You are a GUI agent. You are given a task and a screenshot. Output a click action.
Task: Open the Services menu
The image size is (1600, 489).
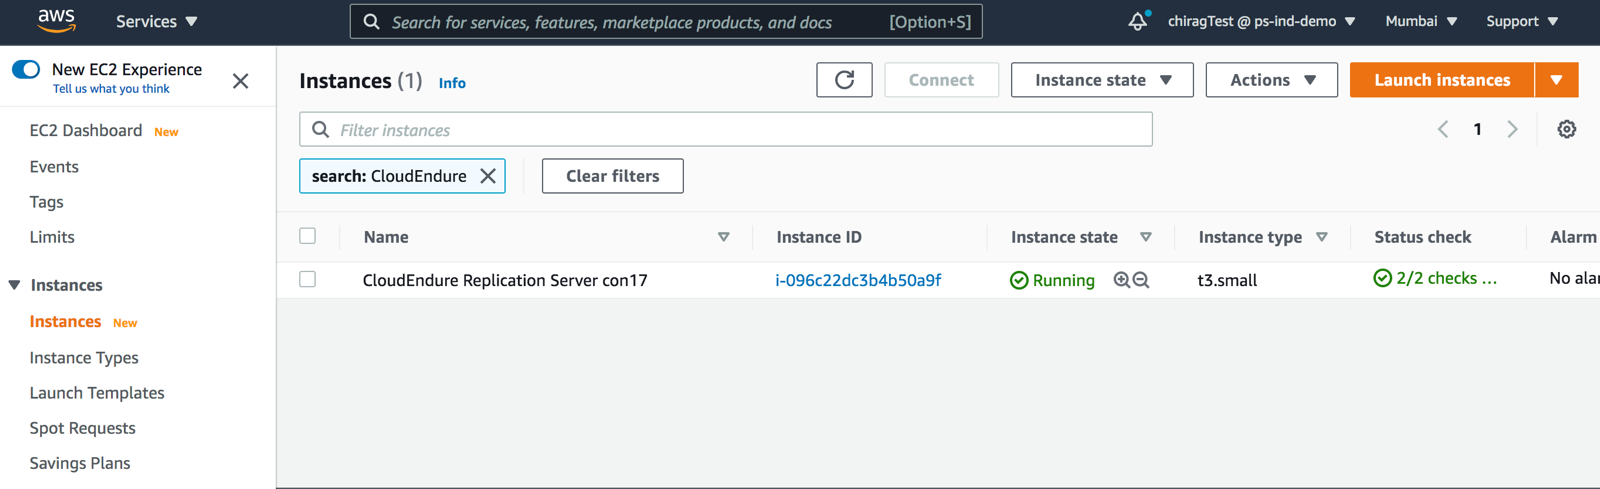click(157, 21)
